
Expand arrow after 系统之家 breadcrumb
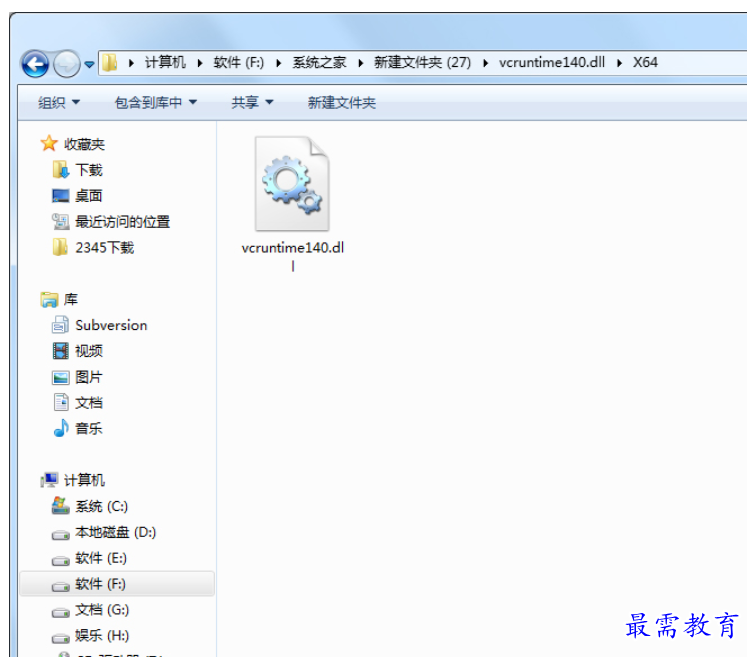click(361, 63)
